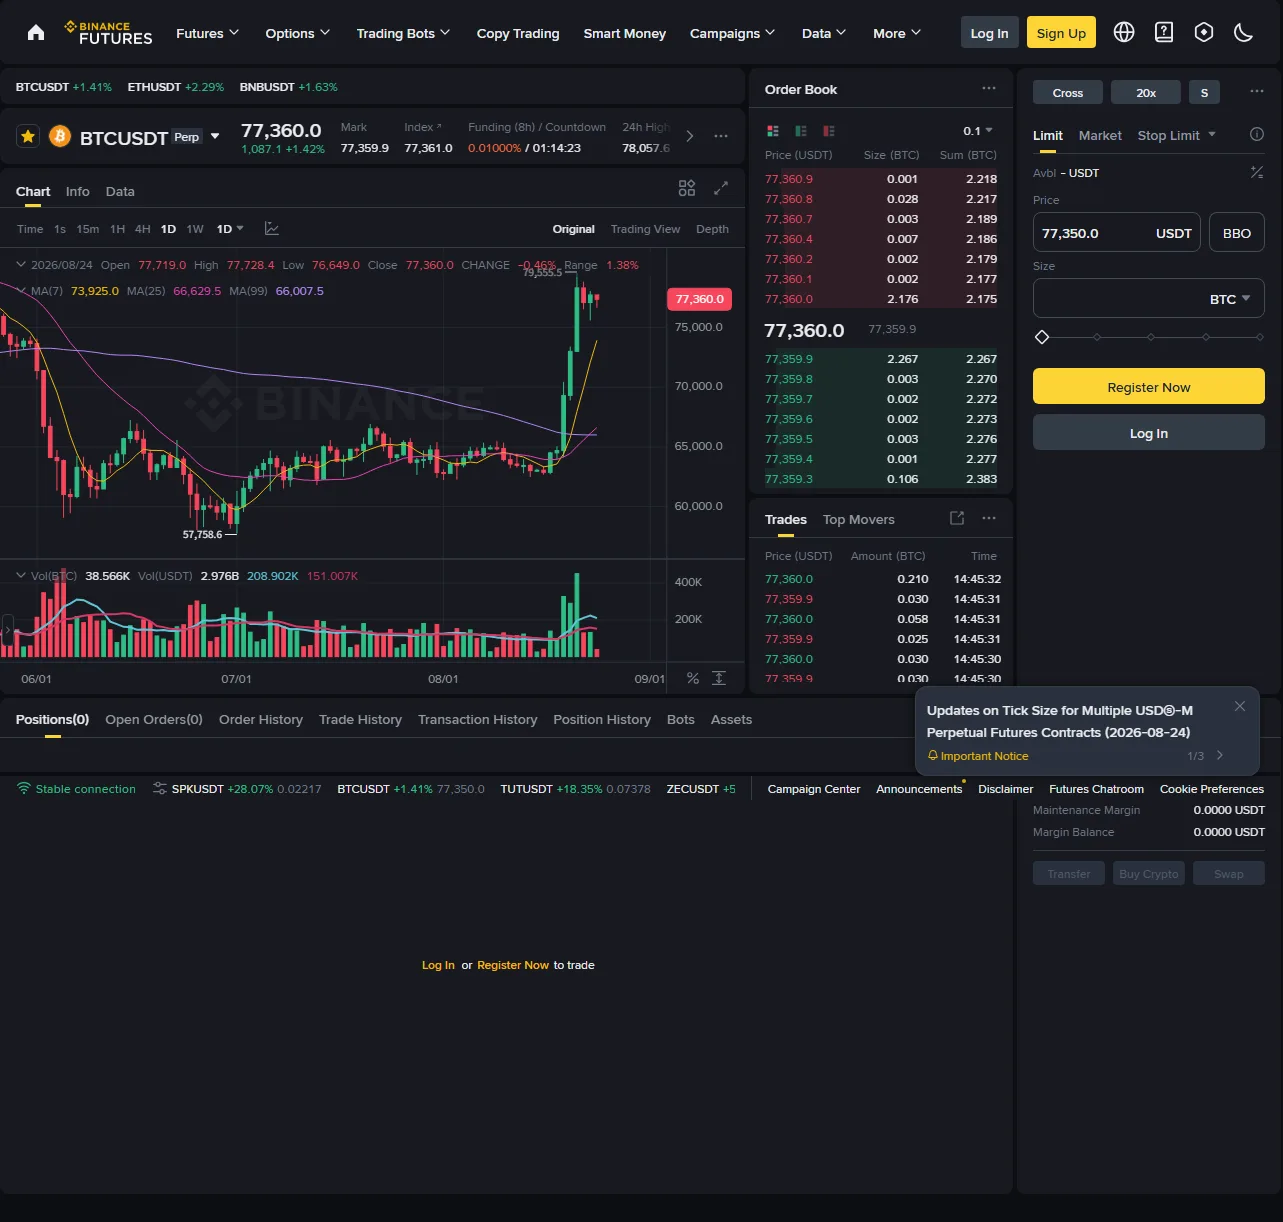
Task: Toggle the BTCUSDT favorite star
Action: pyautogui.click(x=28, y=136)
